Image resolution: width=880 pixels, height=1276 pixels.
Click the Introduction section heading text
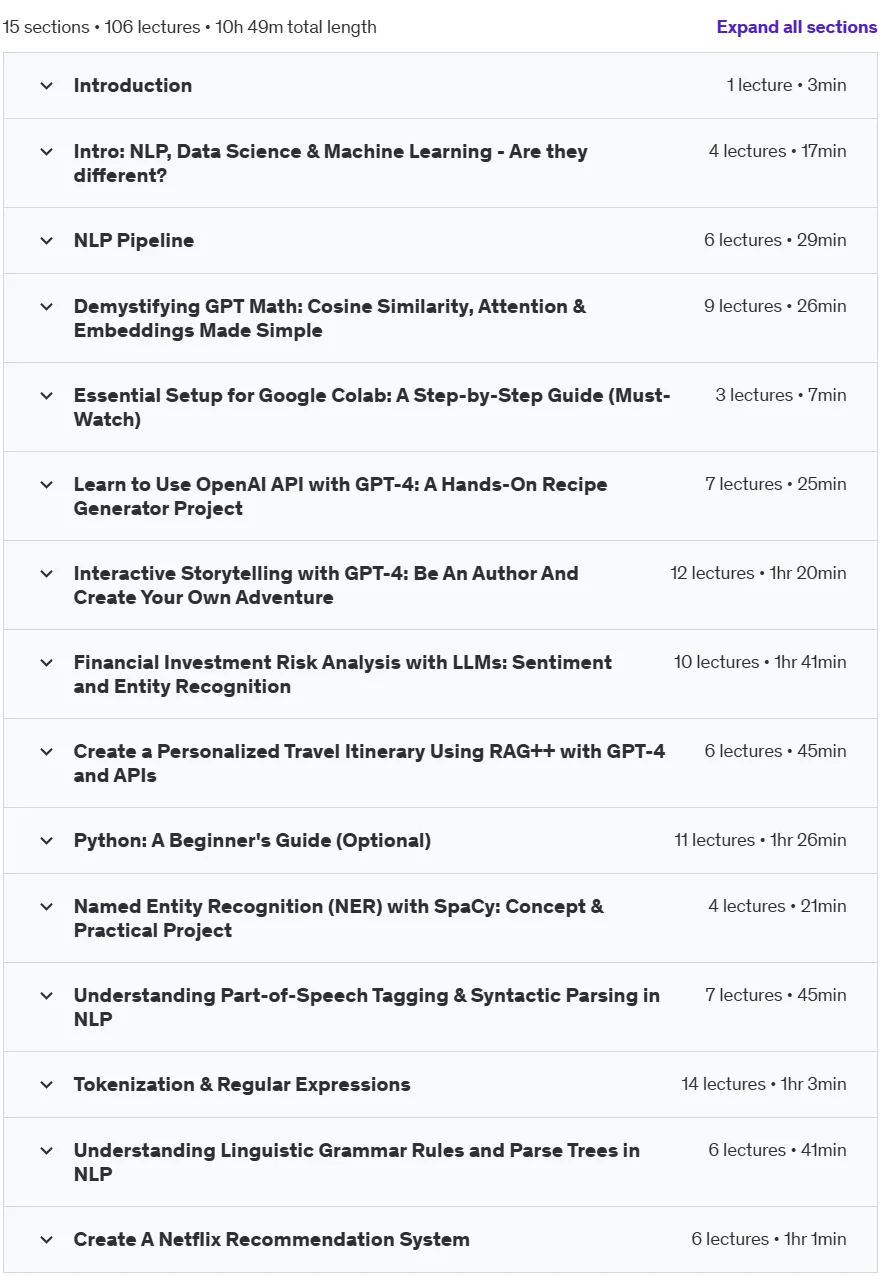(133, 86)
